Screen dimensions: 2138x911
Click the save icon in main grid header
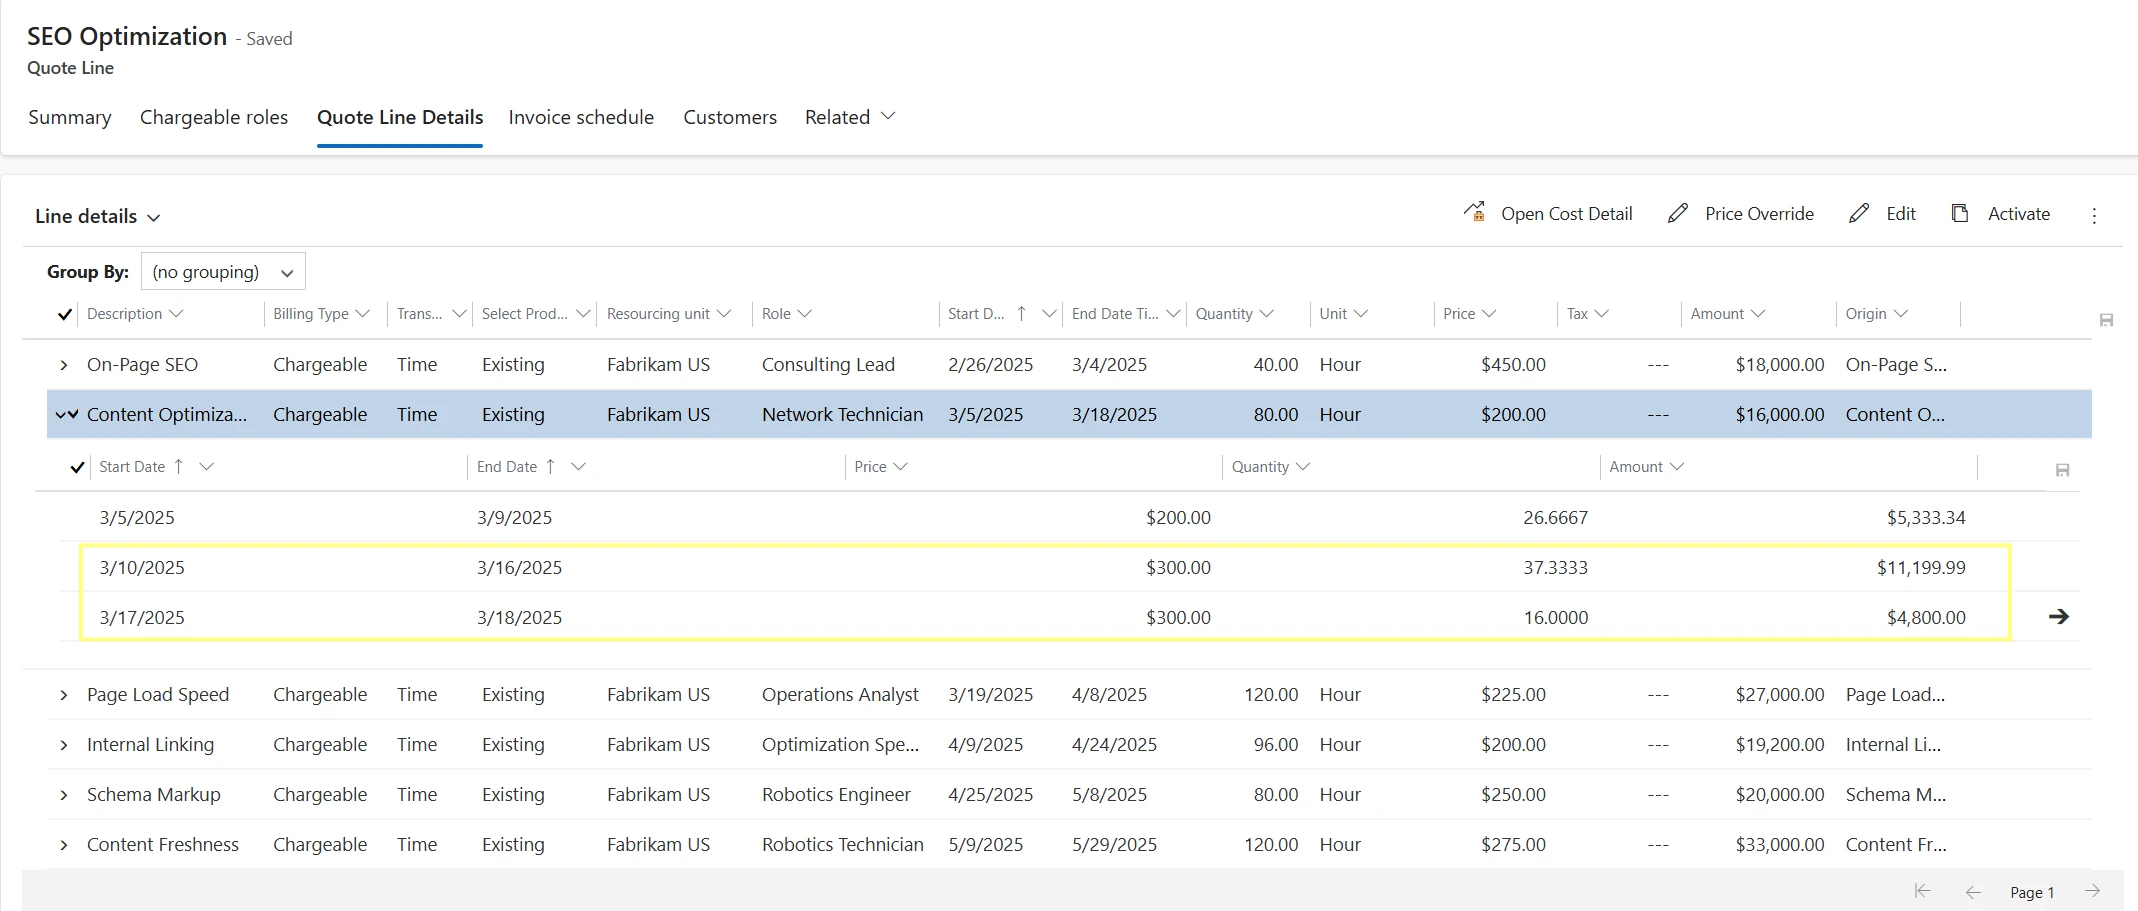[2106, 320]
